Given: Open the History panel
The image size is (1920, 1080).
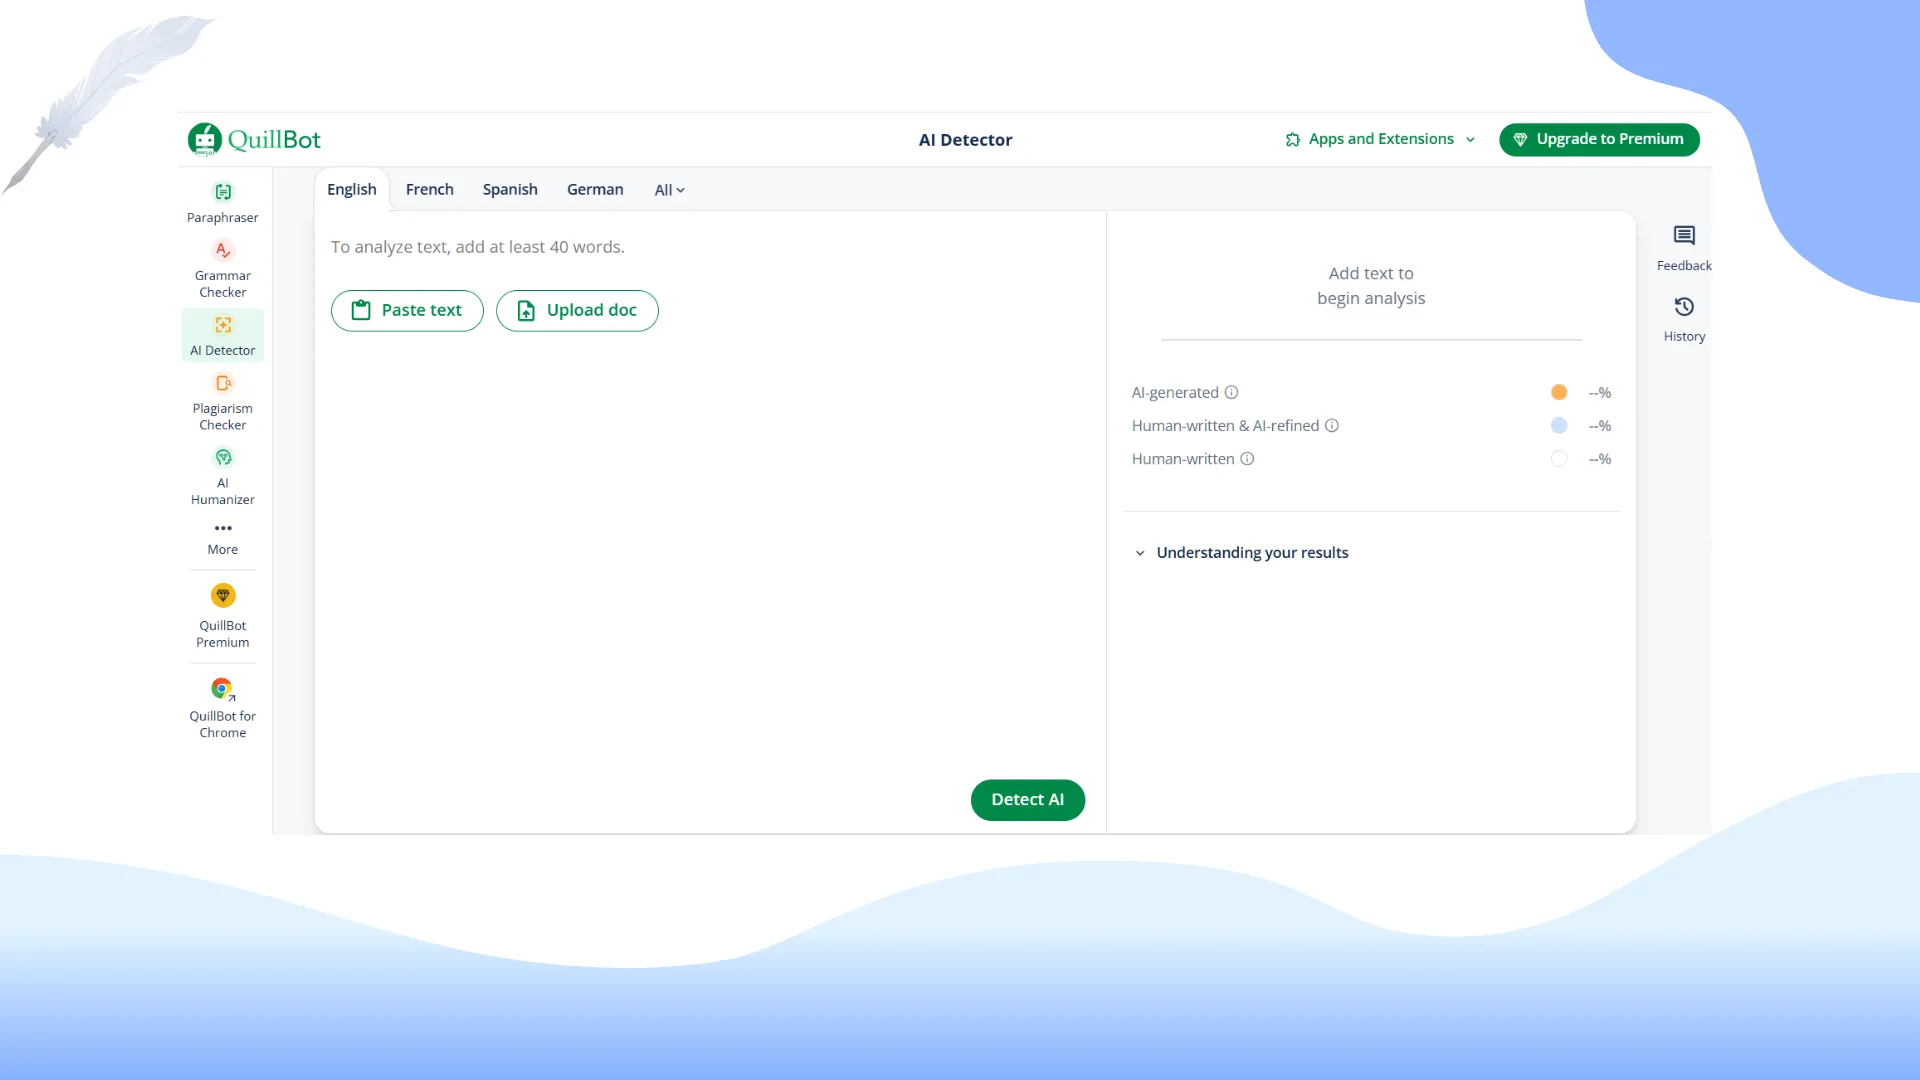Looking at the screenshot, I should 1683,319.
